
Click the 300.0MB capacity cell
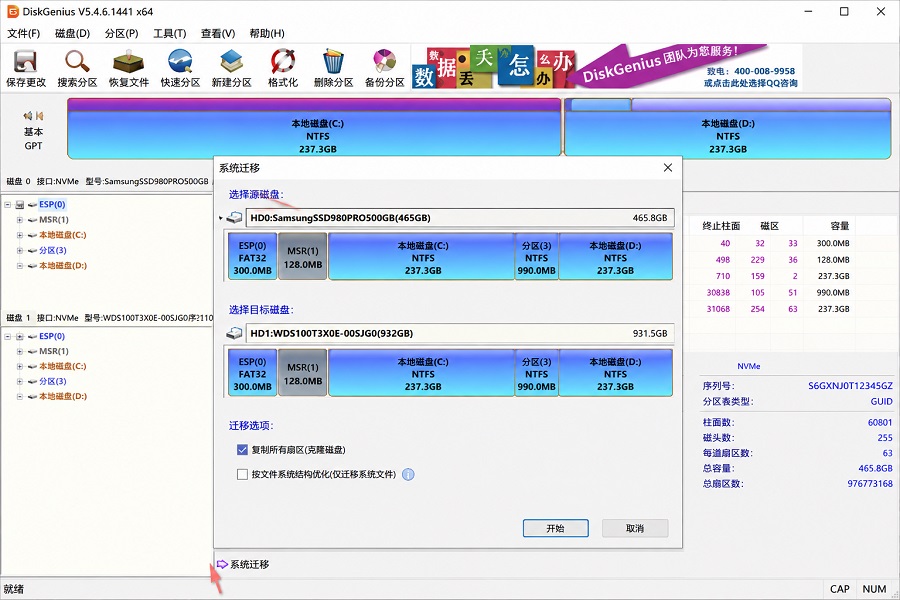[x=833, y=243]
